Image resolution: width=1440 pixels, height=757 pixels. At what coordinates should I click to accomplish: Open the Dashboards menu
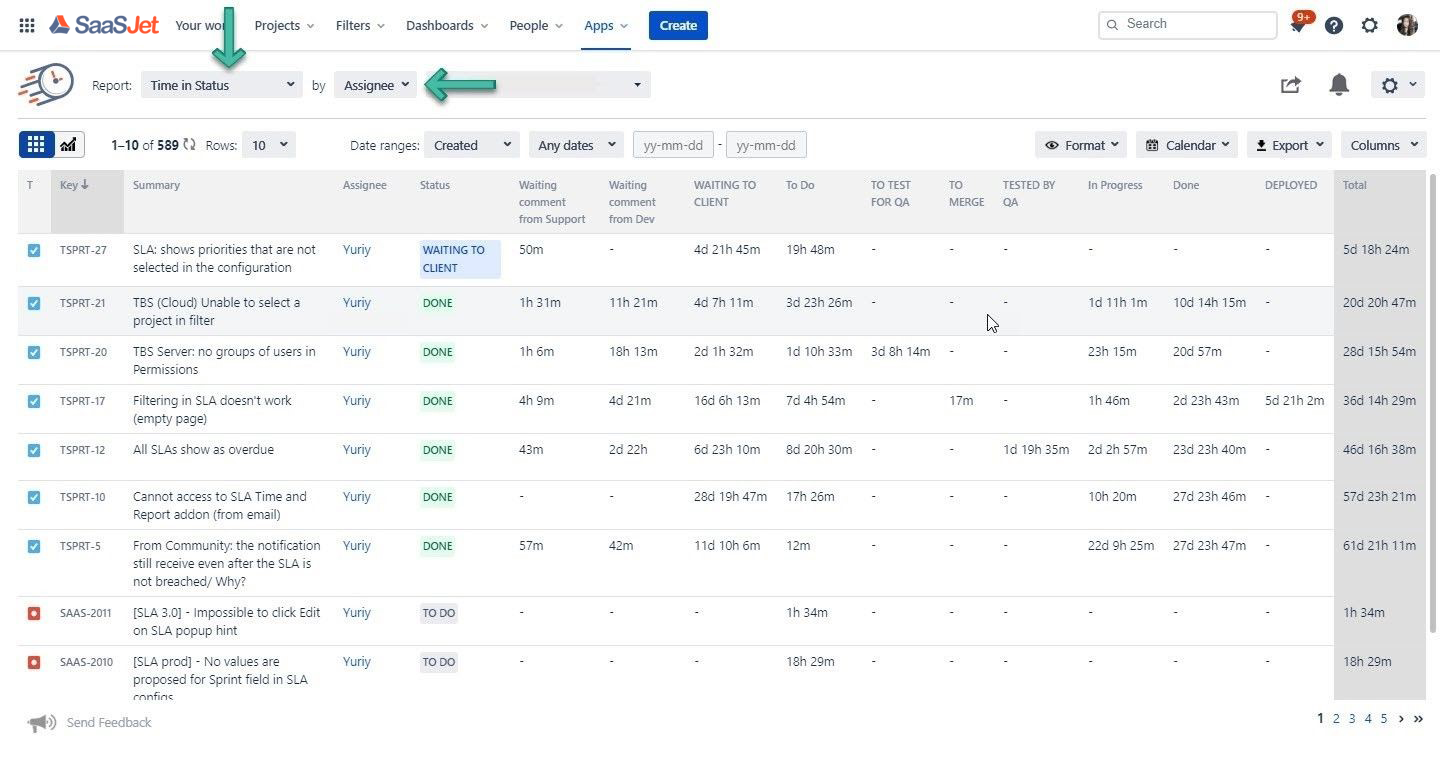[447, 26]
